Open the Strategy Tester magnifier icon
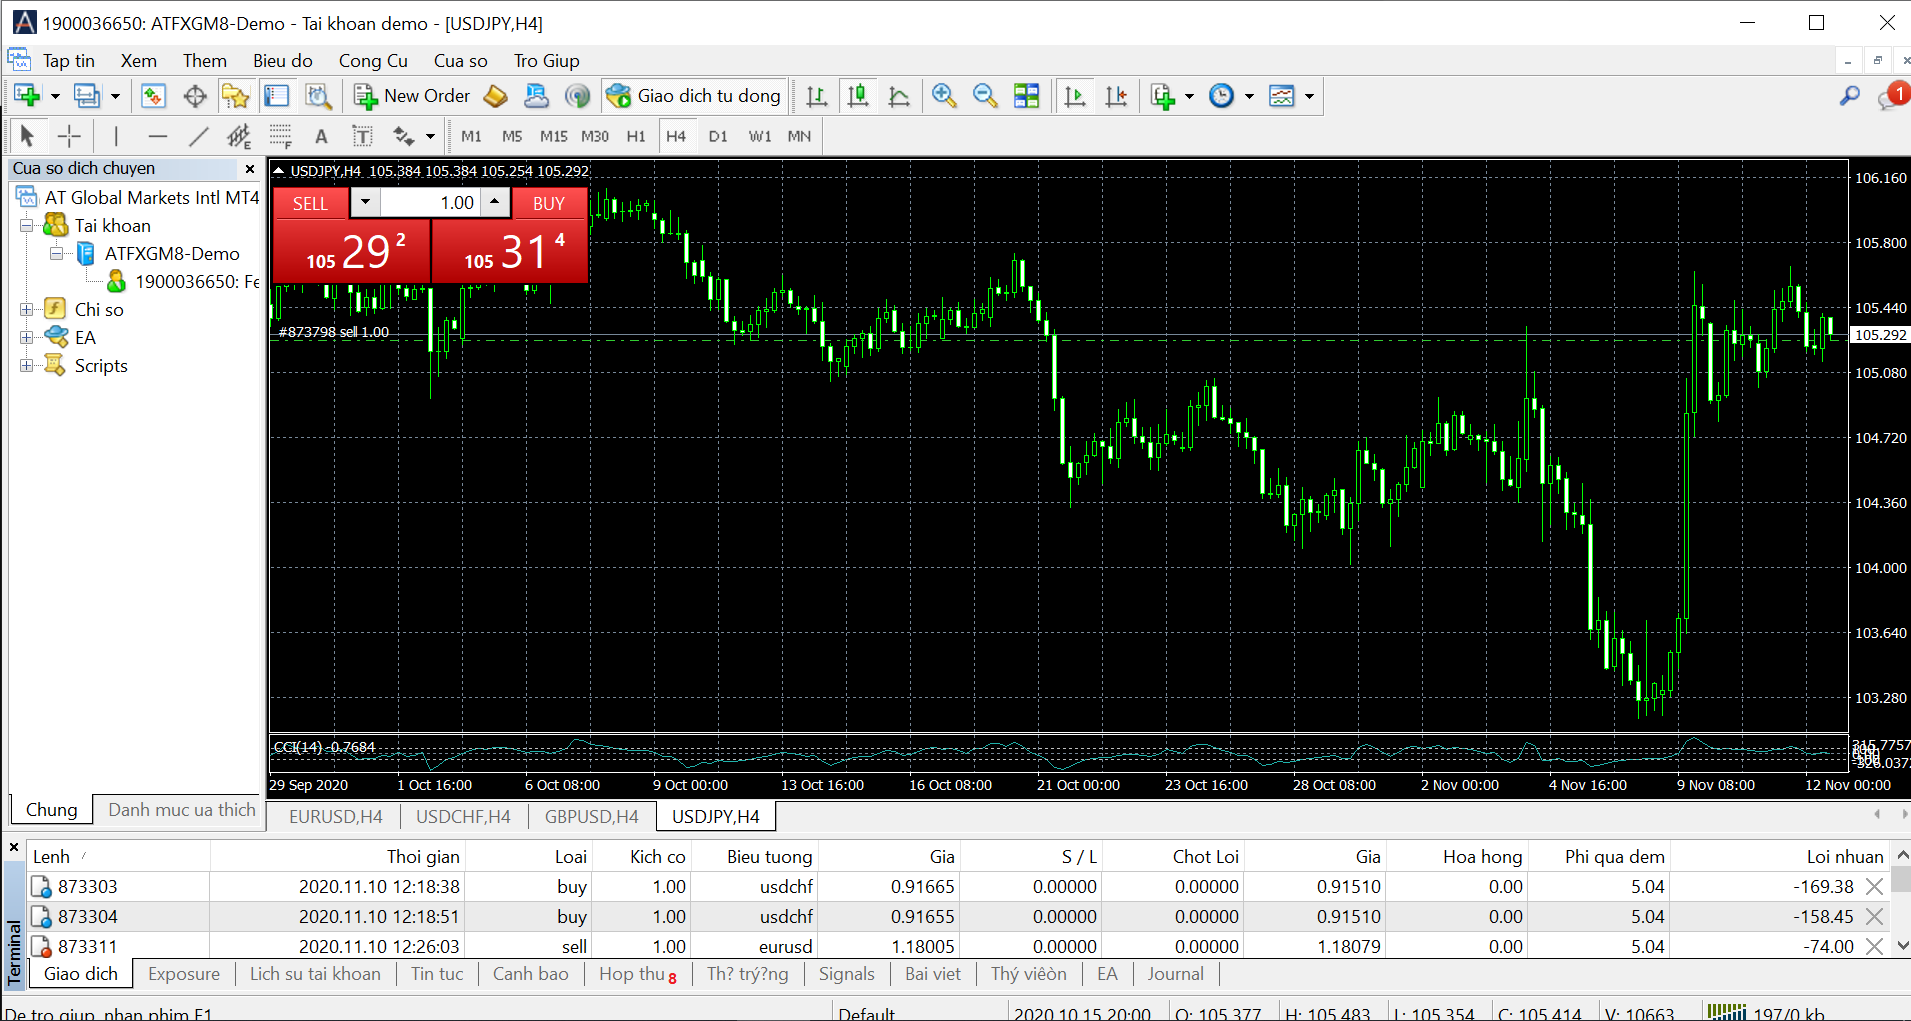The height and width of the screenshot is (1021, 1911). tap(318, 96)
